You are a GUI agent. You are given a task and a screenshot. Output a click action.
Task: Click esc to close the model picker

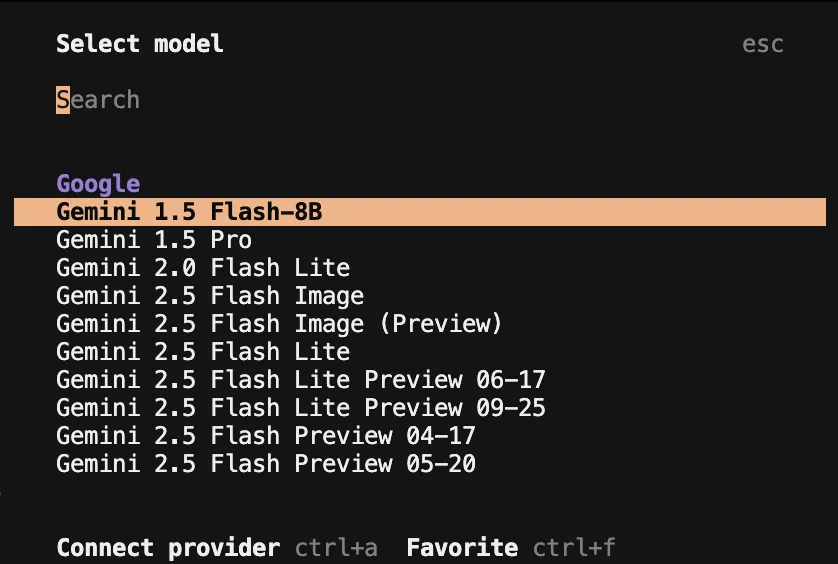[x=763, y=44]
